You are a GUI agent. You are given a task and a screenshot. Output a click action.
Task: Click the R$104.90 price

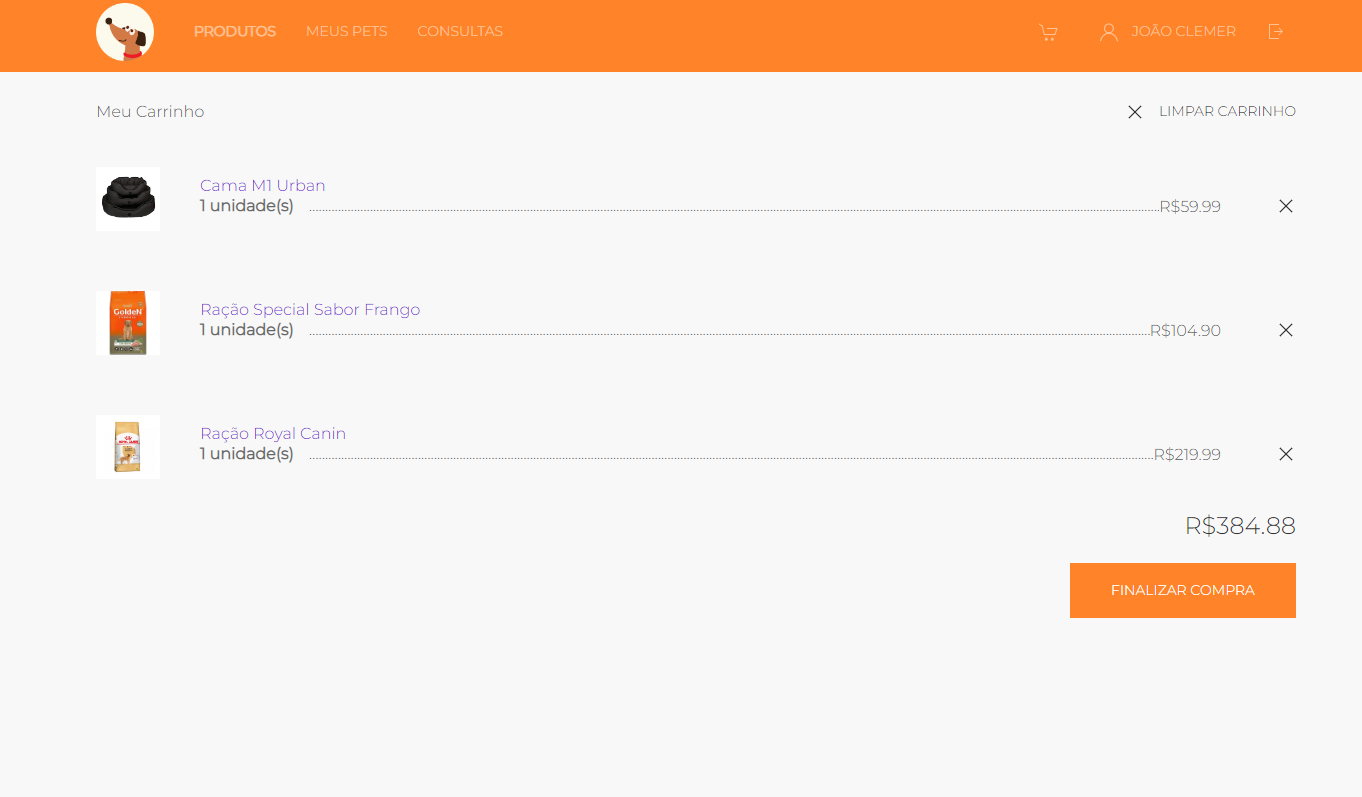(1185, 330)
